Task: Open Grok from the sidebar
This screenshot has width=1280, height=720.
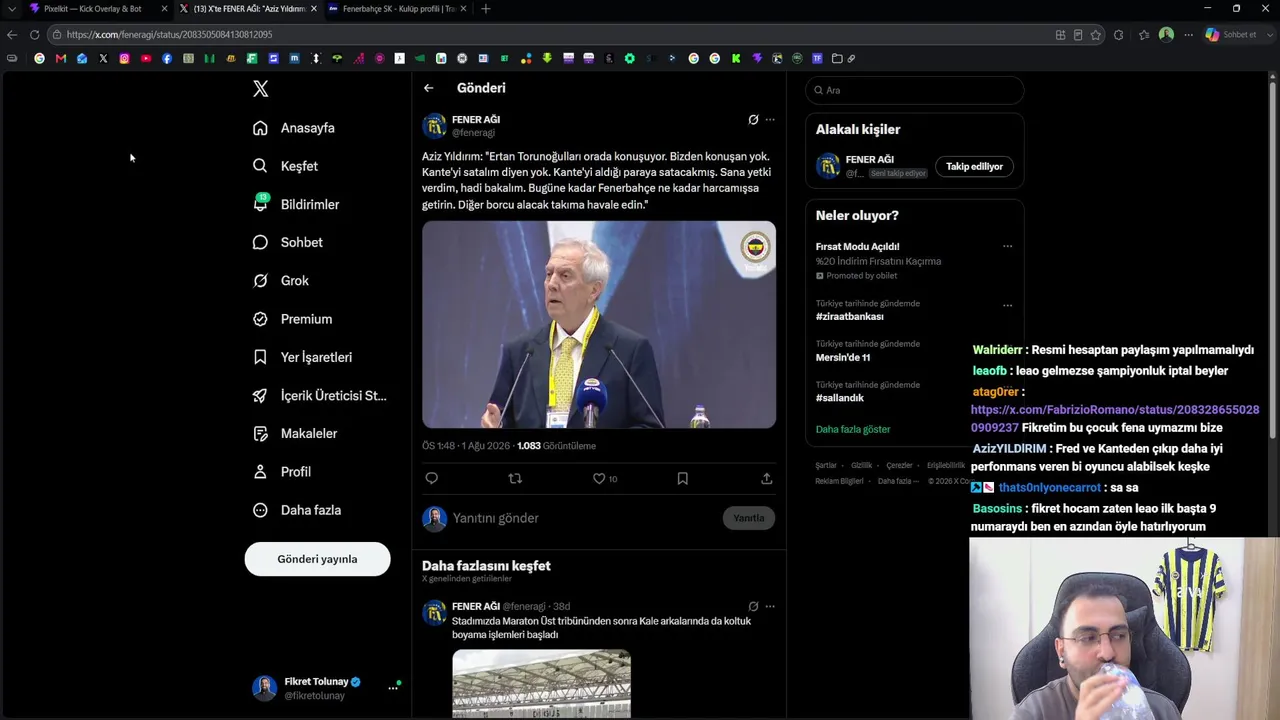Action: pos(281,281)
